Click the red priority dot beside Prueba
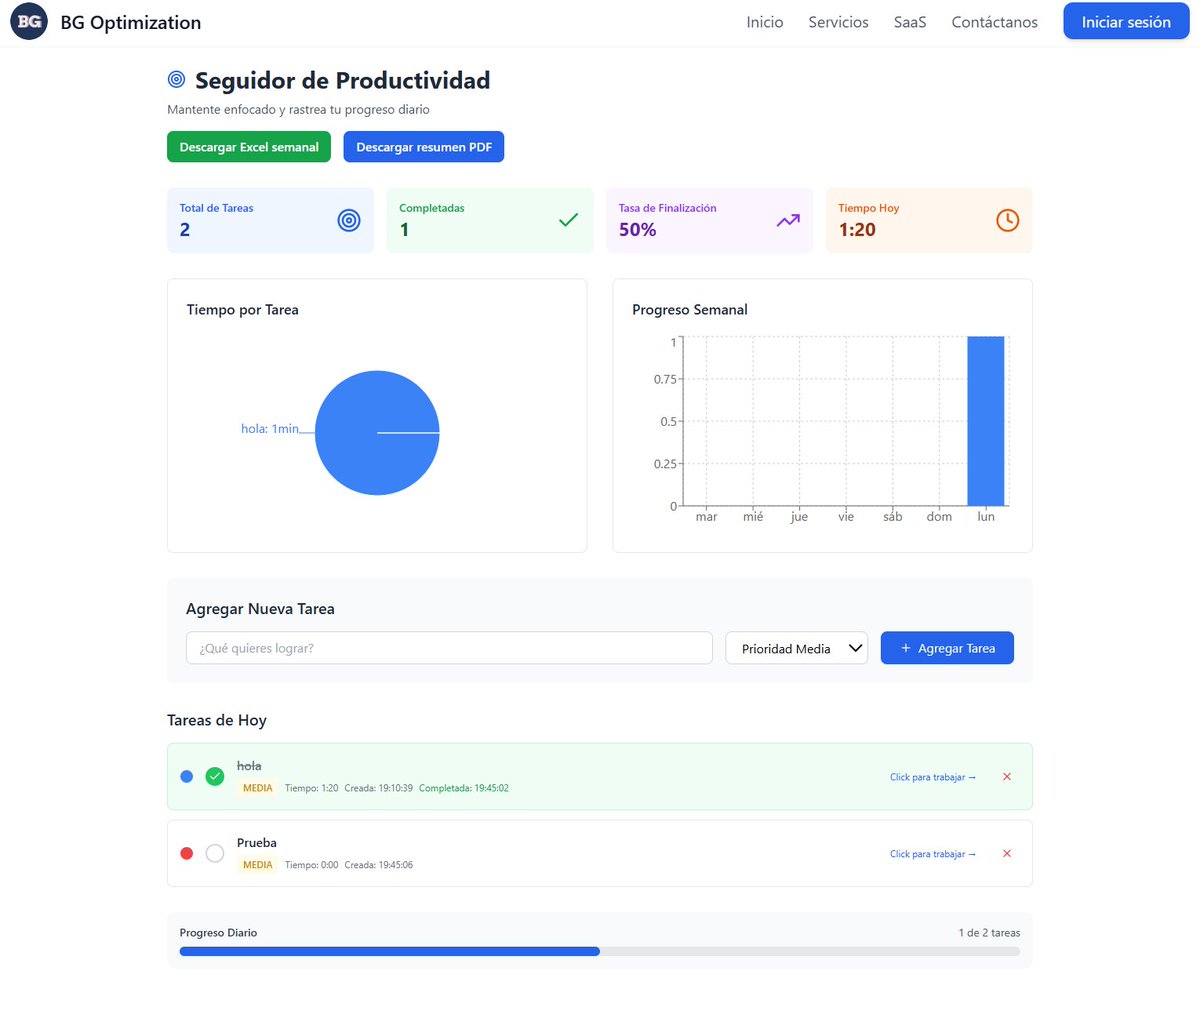Screen dimensions: 1200x1029 coord(186,853)
